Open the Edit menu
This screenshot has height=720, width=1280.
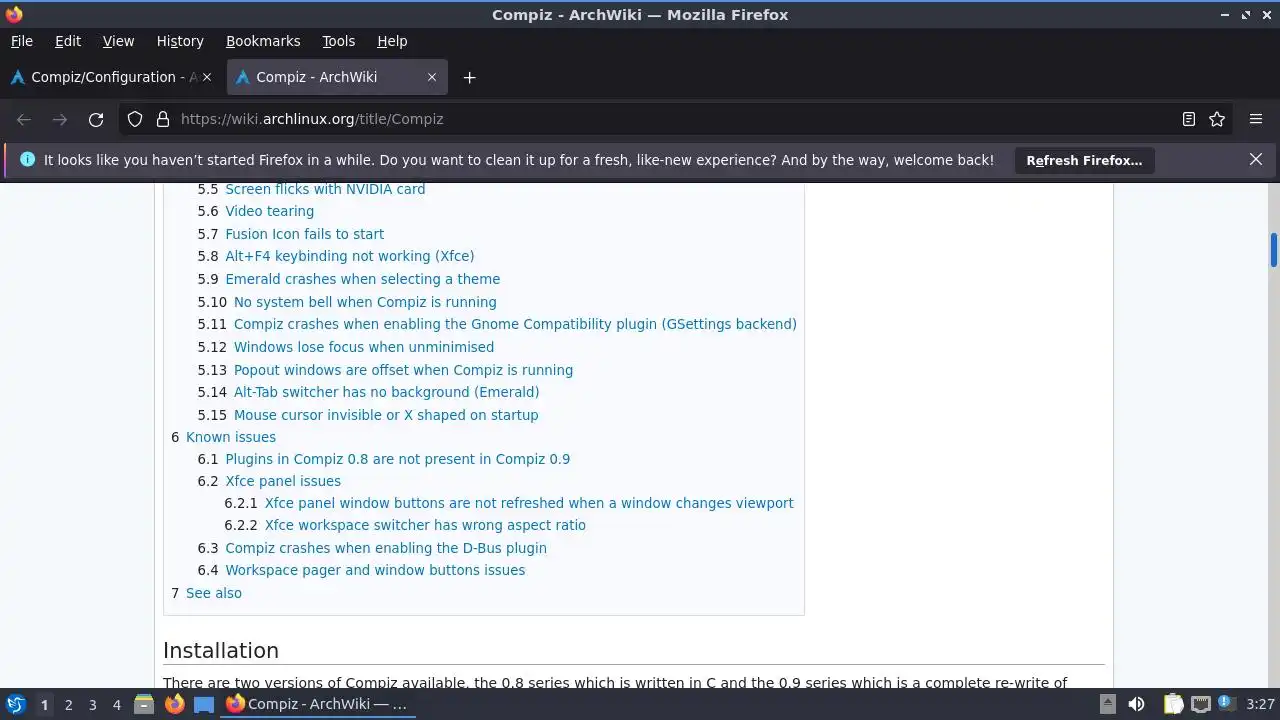coord(68,41)
